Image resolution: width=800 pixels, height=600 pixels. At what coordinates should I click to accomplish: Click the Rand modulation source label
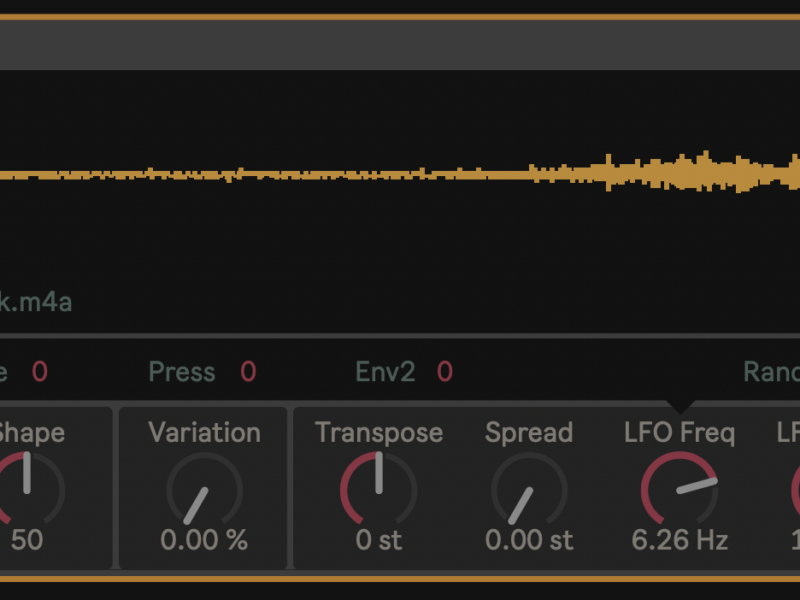coord(772,372)
